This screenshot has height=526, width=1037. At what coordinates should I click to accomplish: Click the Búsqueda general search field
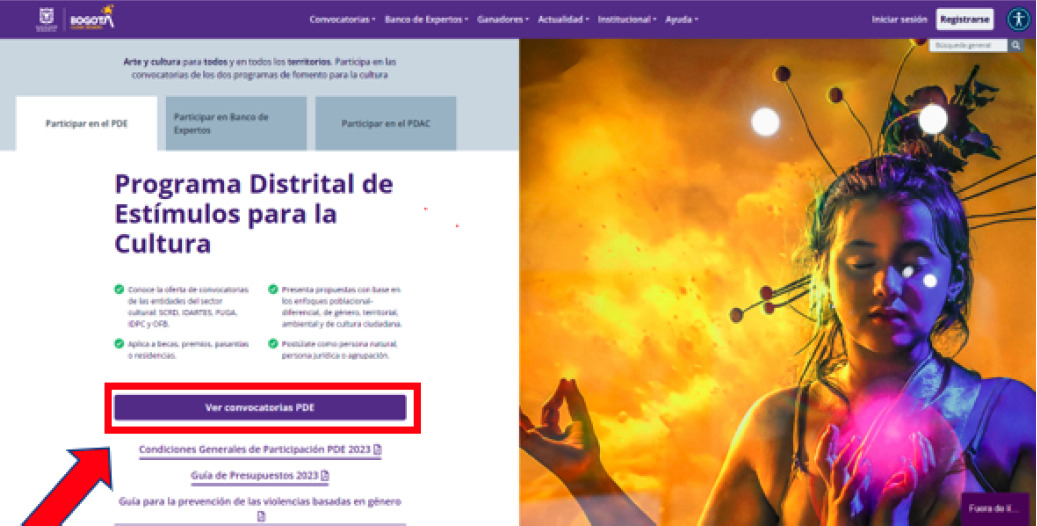coord(968,46)
